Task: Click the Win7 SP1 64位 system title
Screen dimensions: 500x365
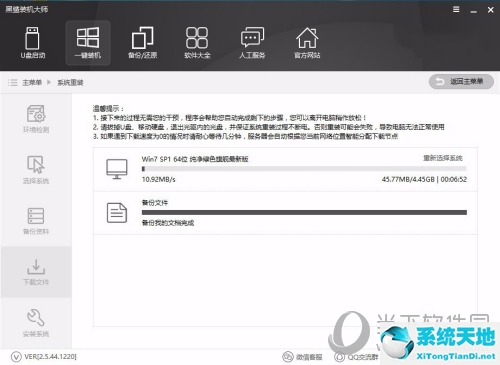Action: [195, 159]
